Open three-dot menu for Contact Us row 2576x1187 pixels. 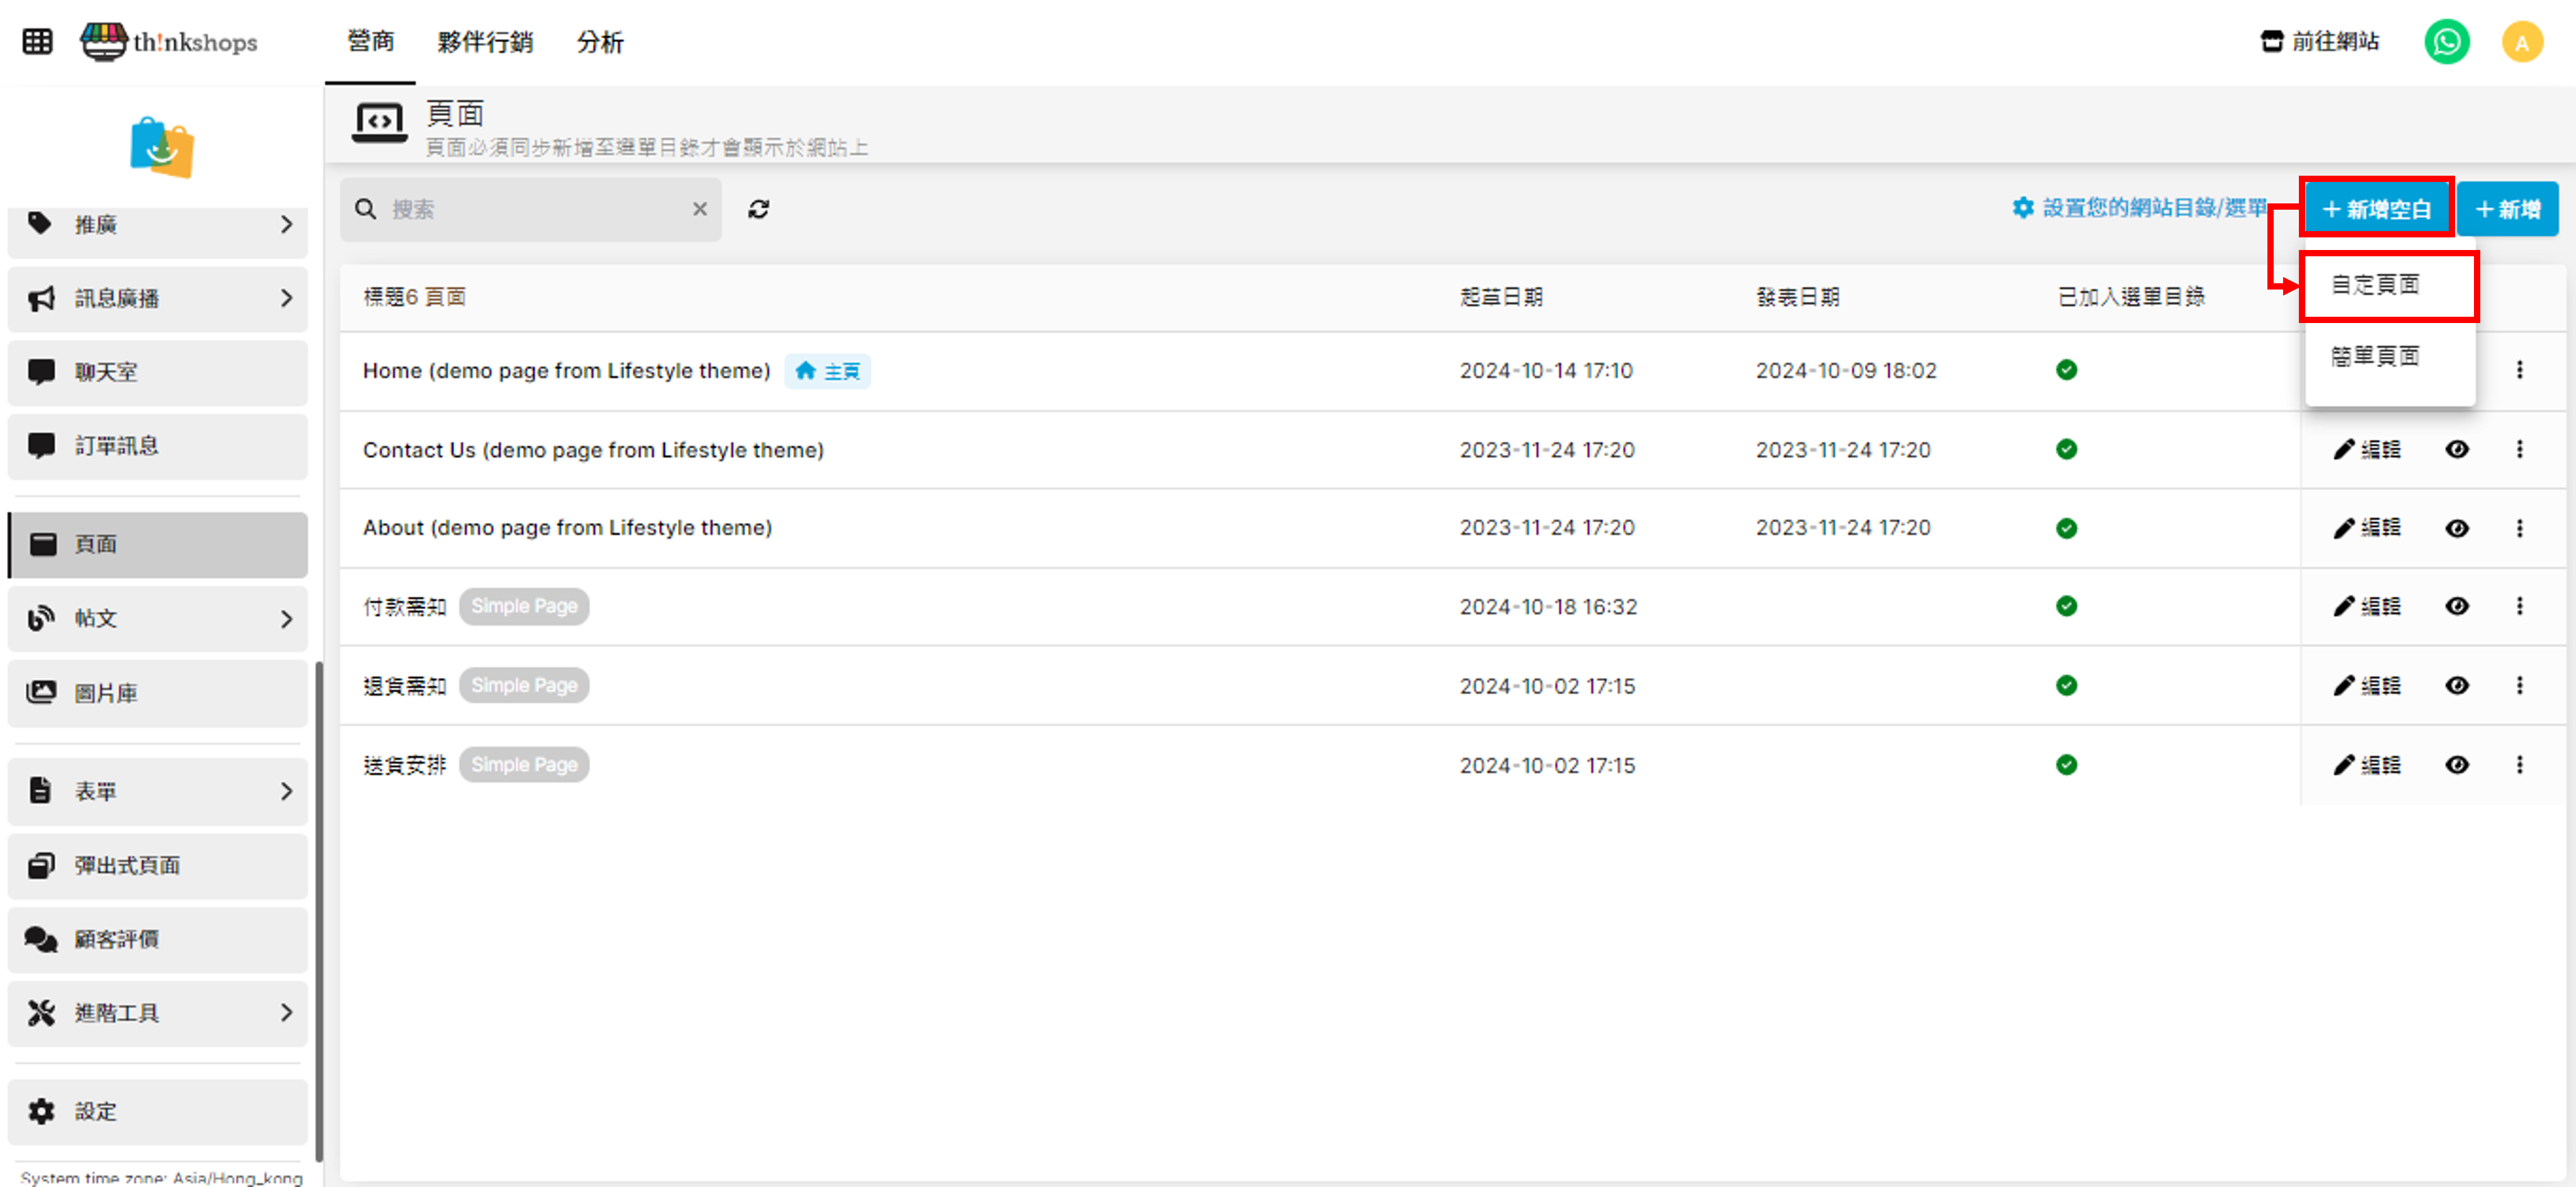[x=2519, y=449]
